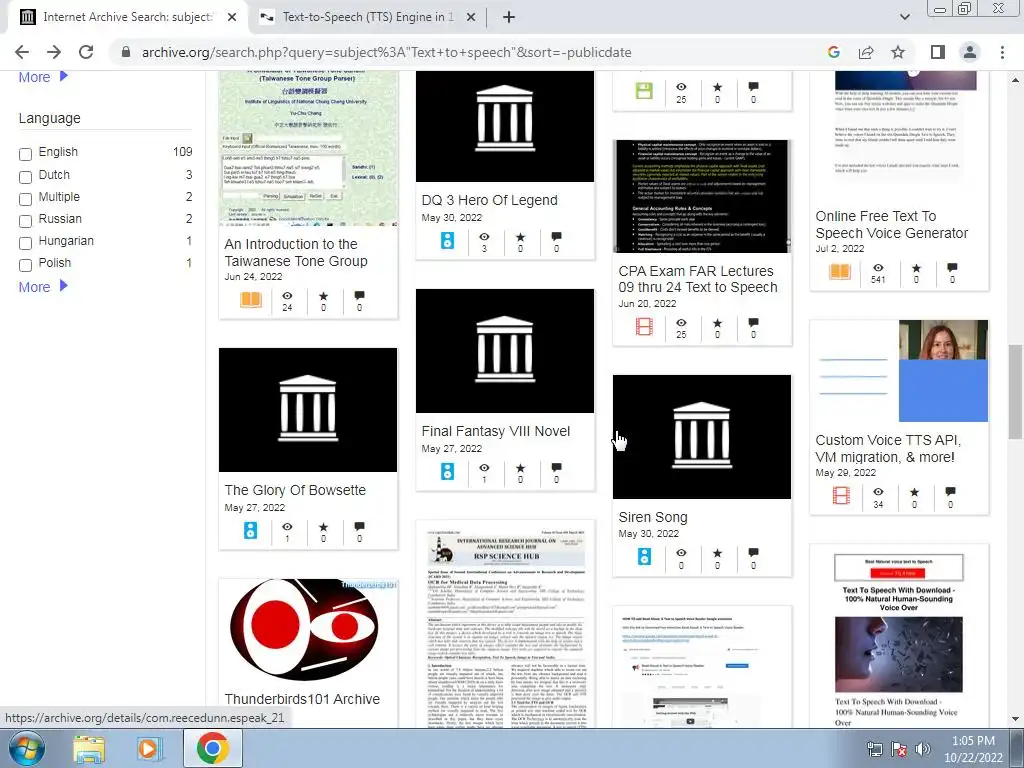Click the page vertical scrollbar thumb
This screenshot has width=1024, height=768.
1015,392
